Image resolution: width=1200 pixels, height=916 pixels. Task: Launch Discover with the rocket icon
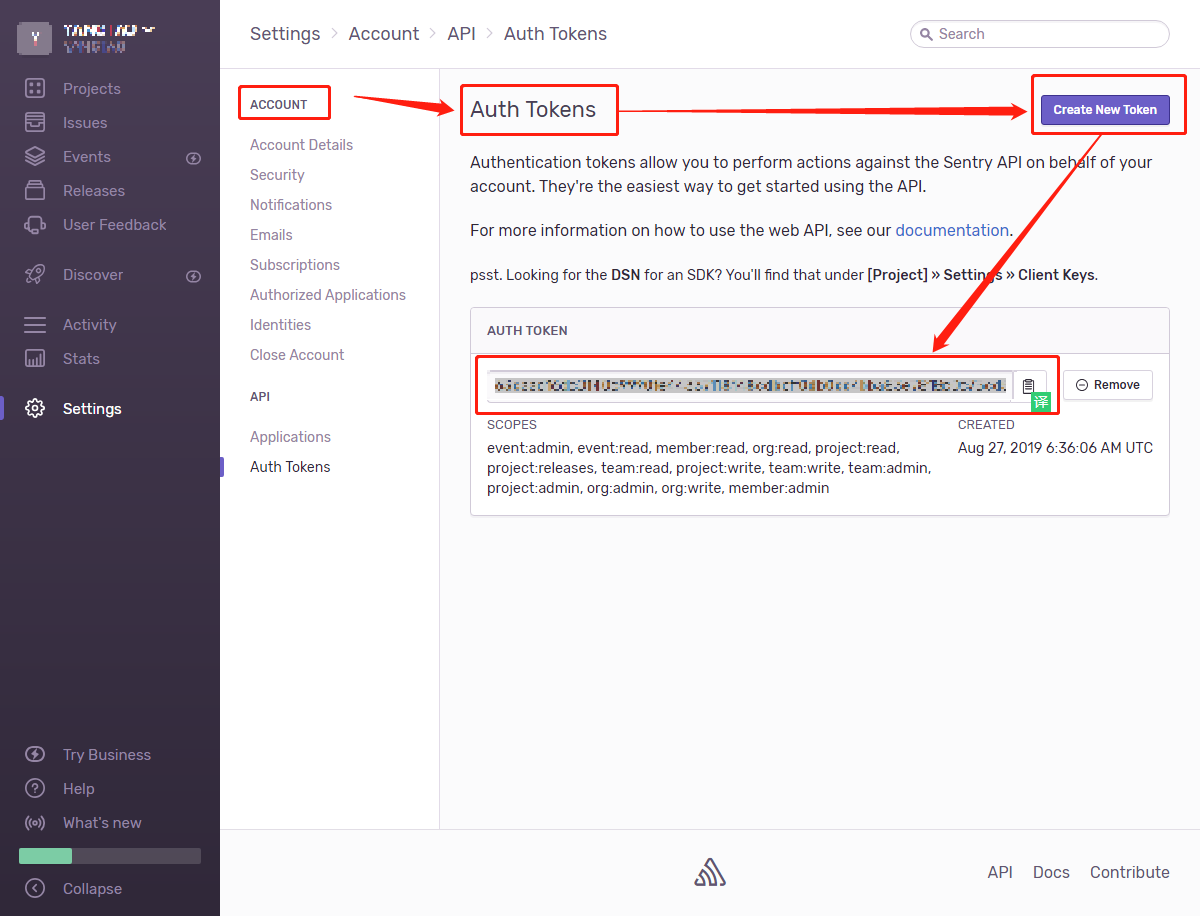[35, 275]
